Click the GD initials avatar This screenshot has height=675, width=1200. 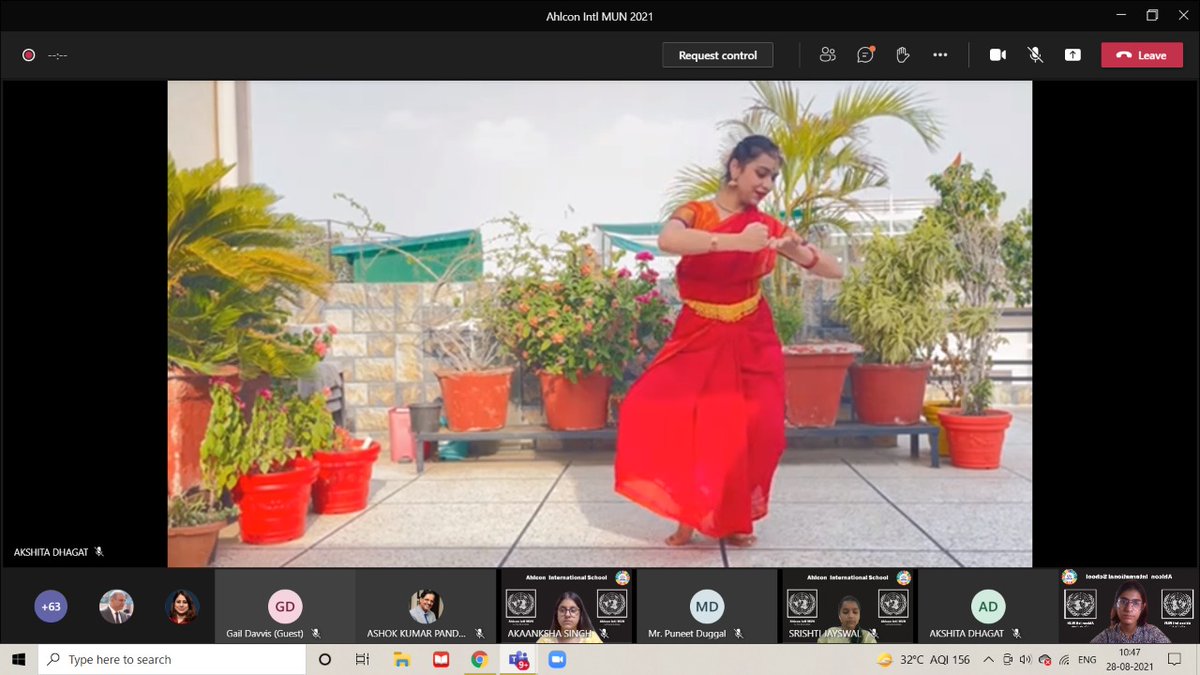[285, 606]
